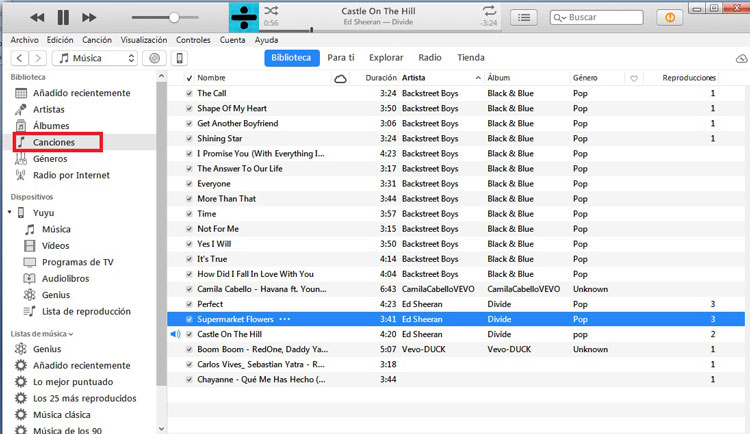The width and height of the screenshot is (750, 434).
Task: Open the Archivo menu
Action: click(x=24, y=40)
